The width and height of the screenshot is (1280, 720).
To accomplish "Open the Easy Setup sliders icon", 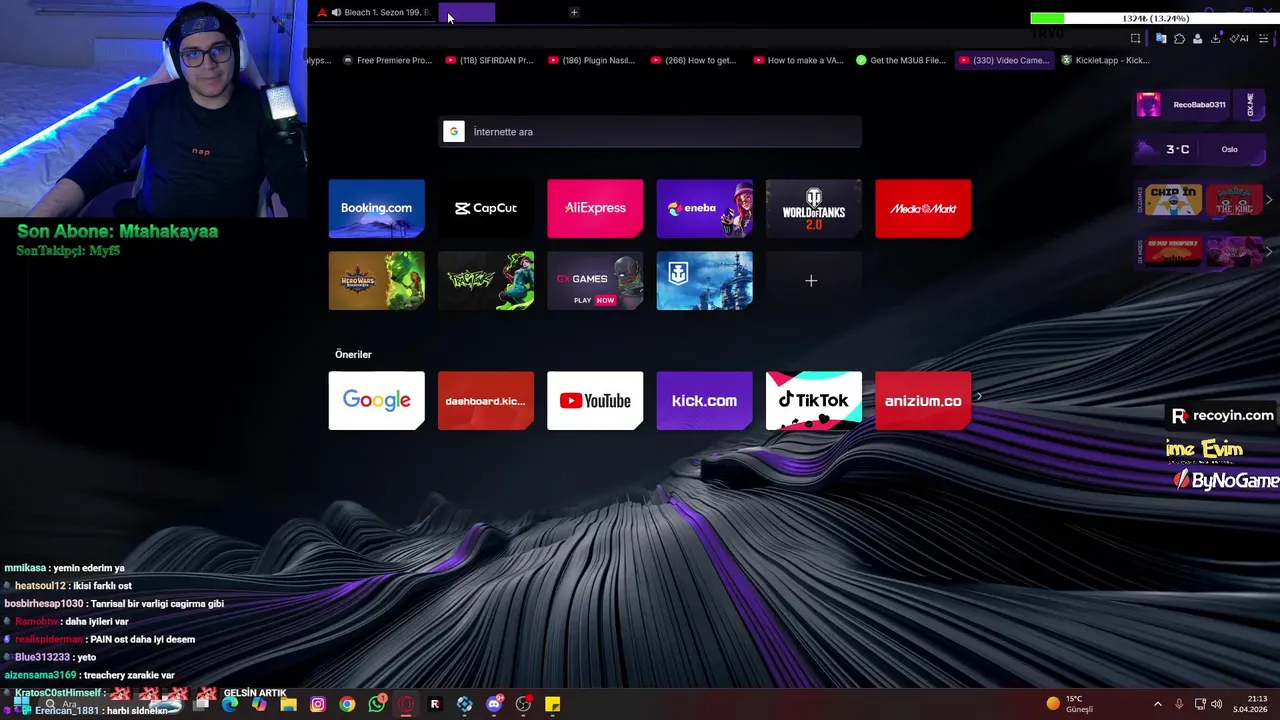I will [1264, 38].
